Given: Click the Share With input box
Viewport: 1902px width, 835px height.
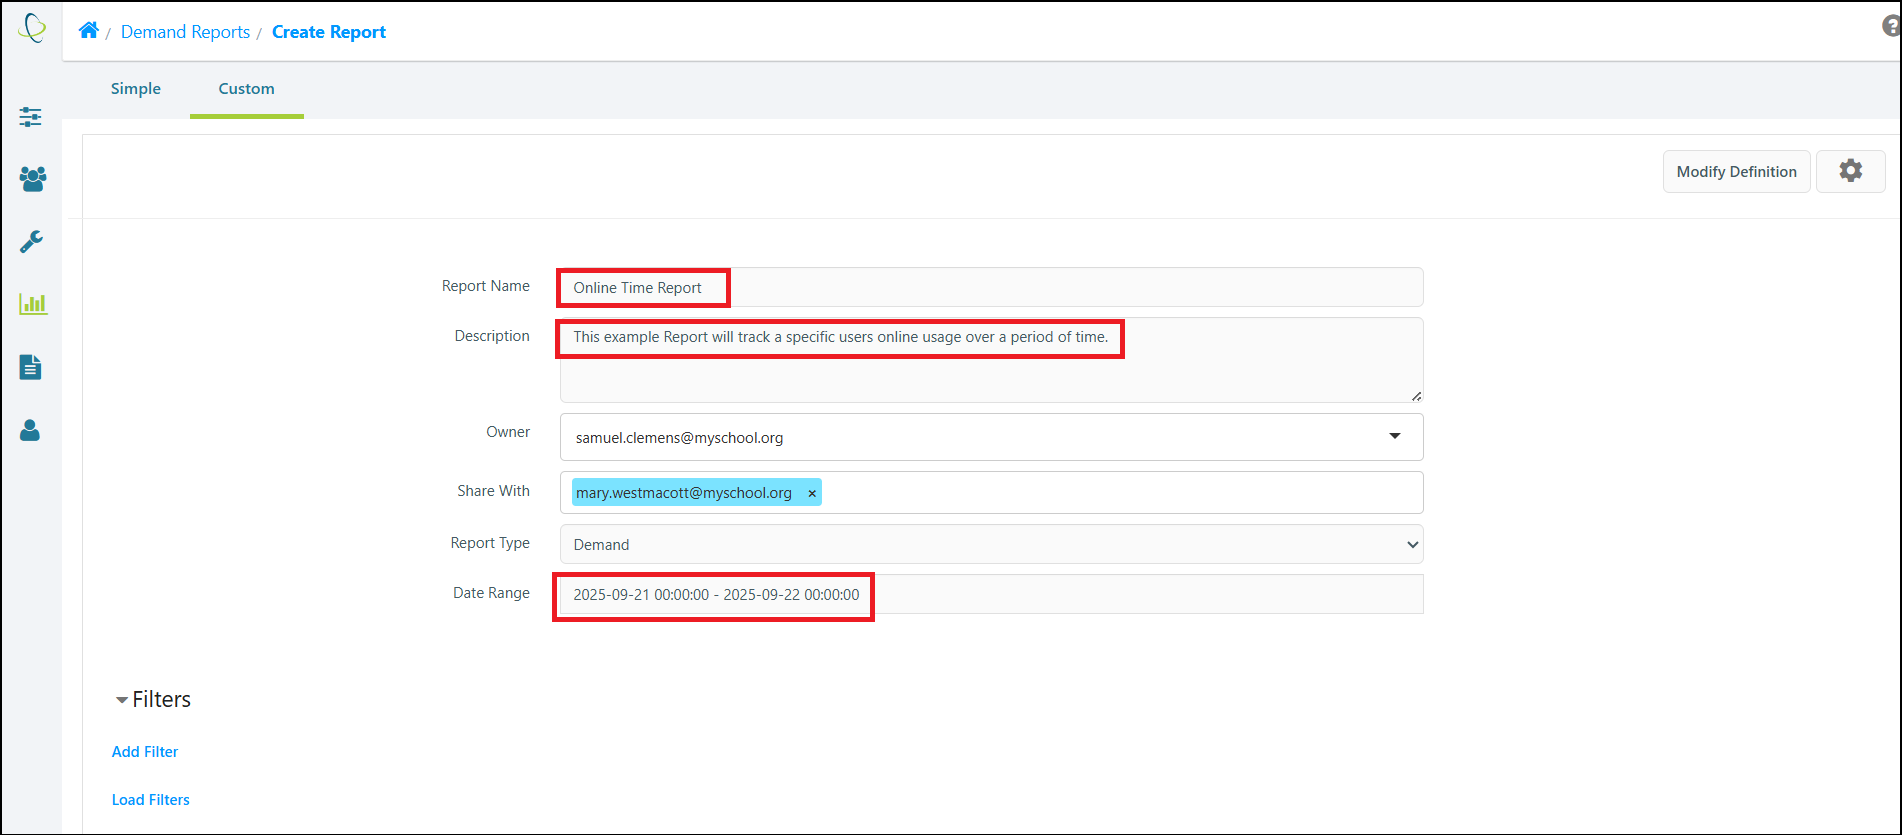Looking at the screenshot, I should [991, 492].
